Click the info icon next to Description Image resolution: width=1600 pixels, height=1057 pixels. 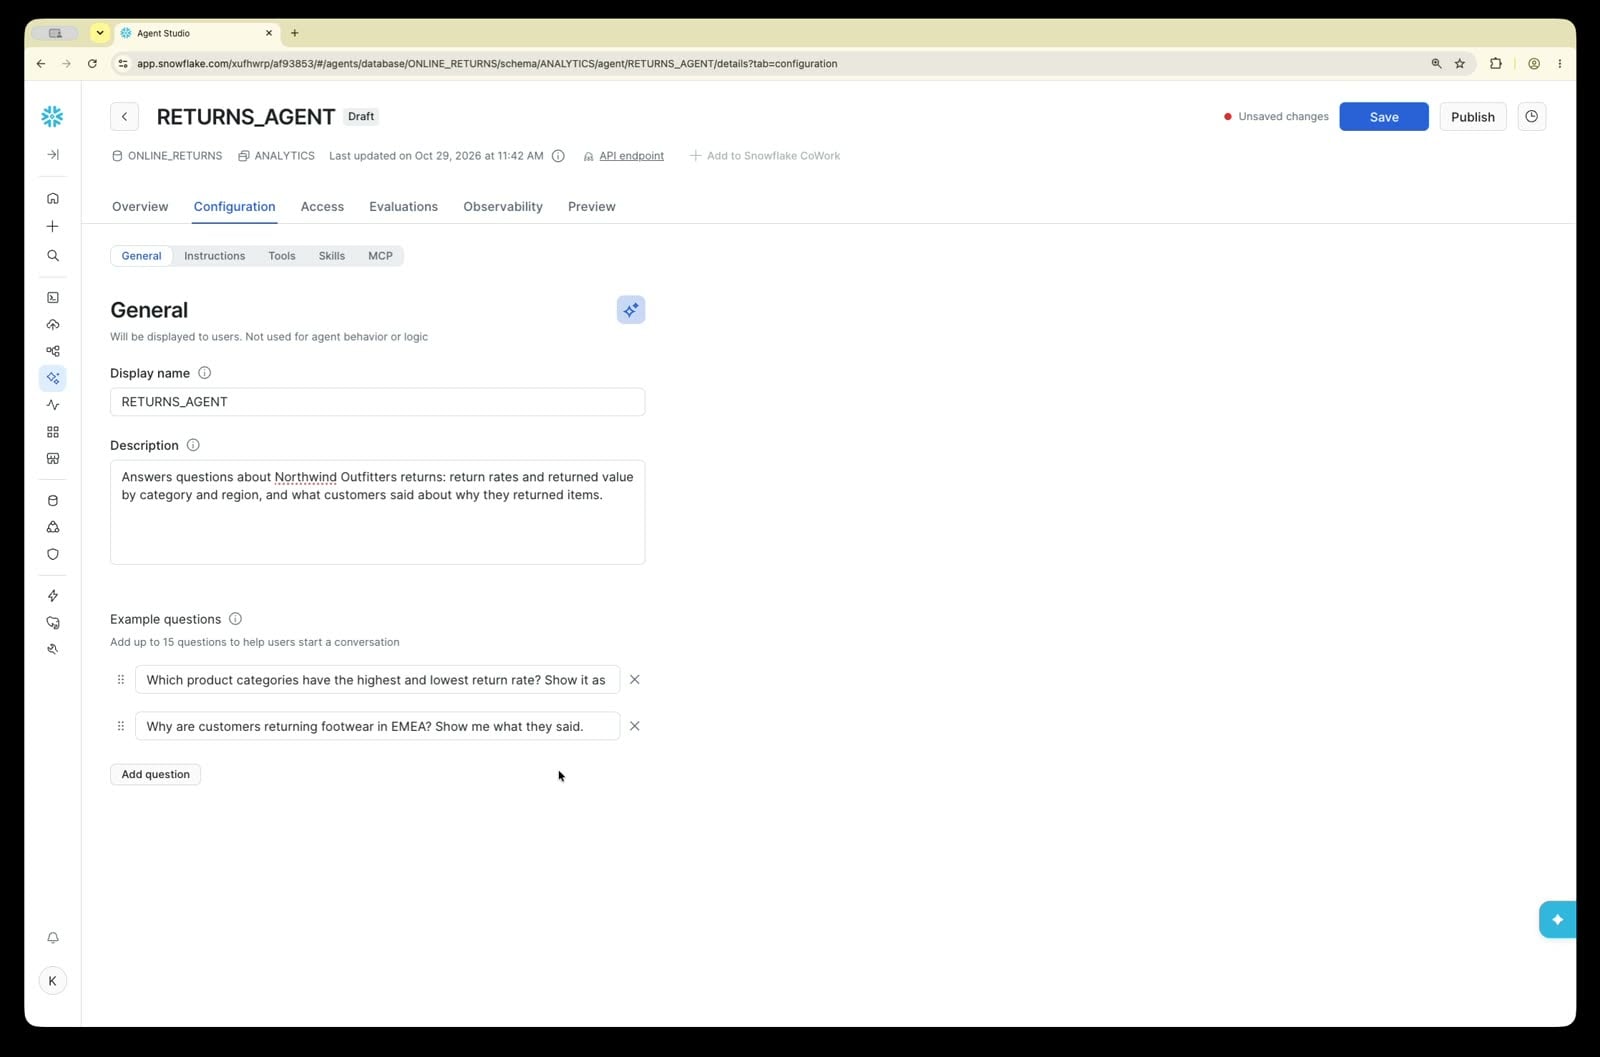[193, 445]
